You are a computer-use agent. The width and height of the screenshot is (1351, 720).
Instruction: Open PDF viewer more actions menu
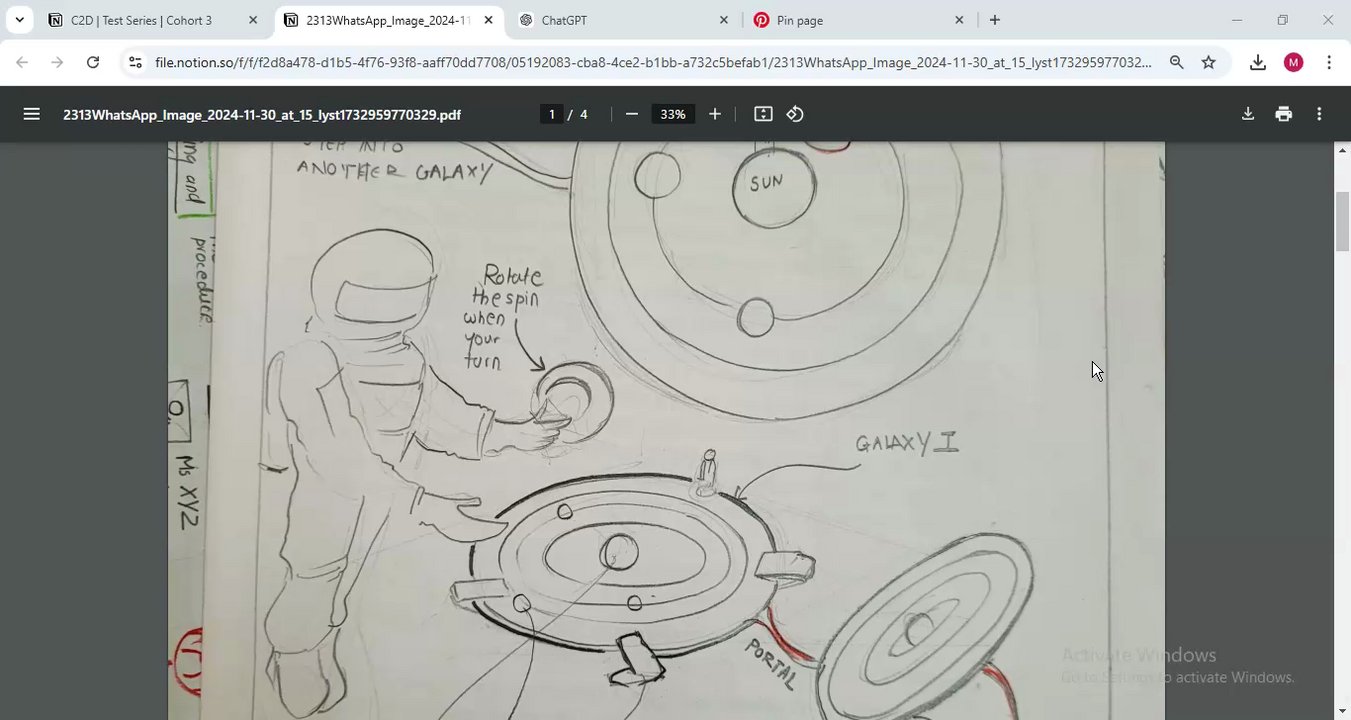(1319, 114)
